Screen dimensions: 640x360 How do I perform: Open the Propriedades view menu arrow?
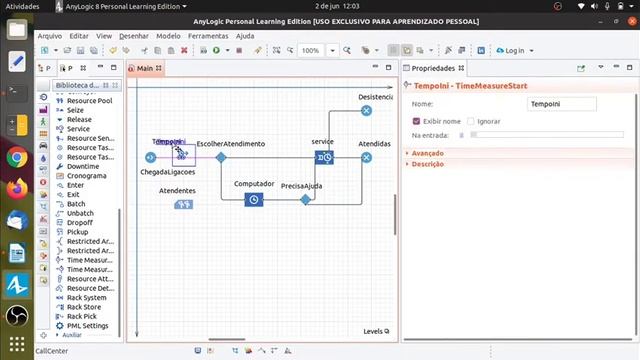click(x=601, y=67)
